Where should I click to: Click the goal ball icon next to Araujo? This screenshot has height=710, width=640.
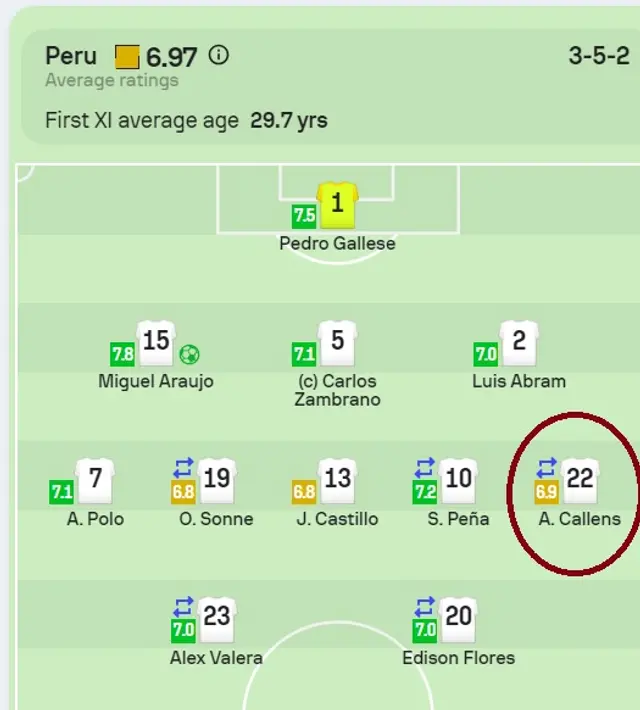pos(190,354)
